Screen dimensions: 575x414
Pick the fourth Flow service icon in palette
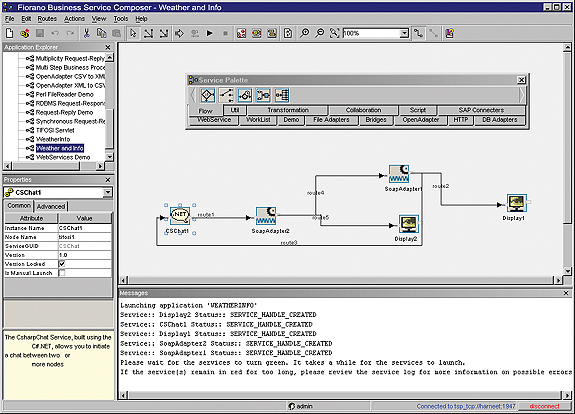coord(263,95)
